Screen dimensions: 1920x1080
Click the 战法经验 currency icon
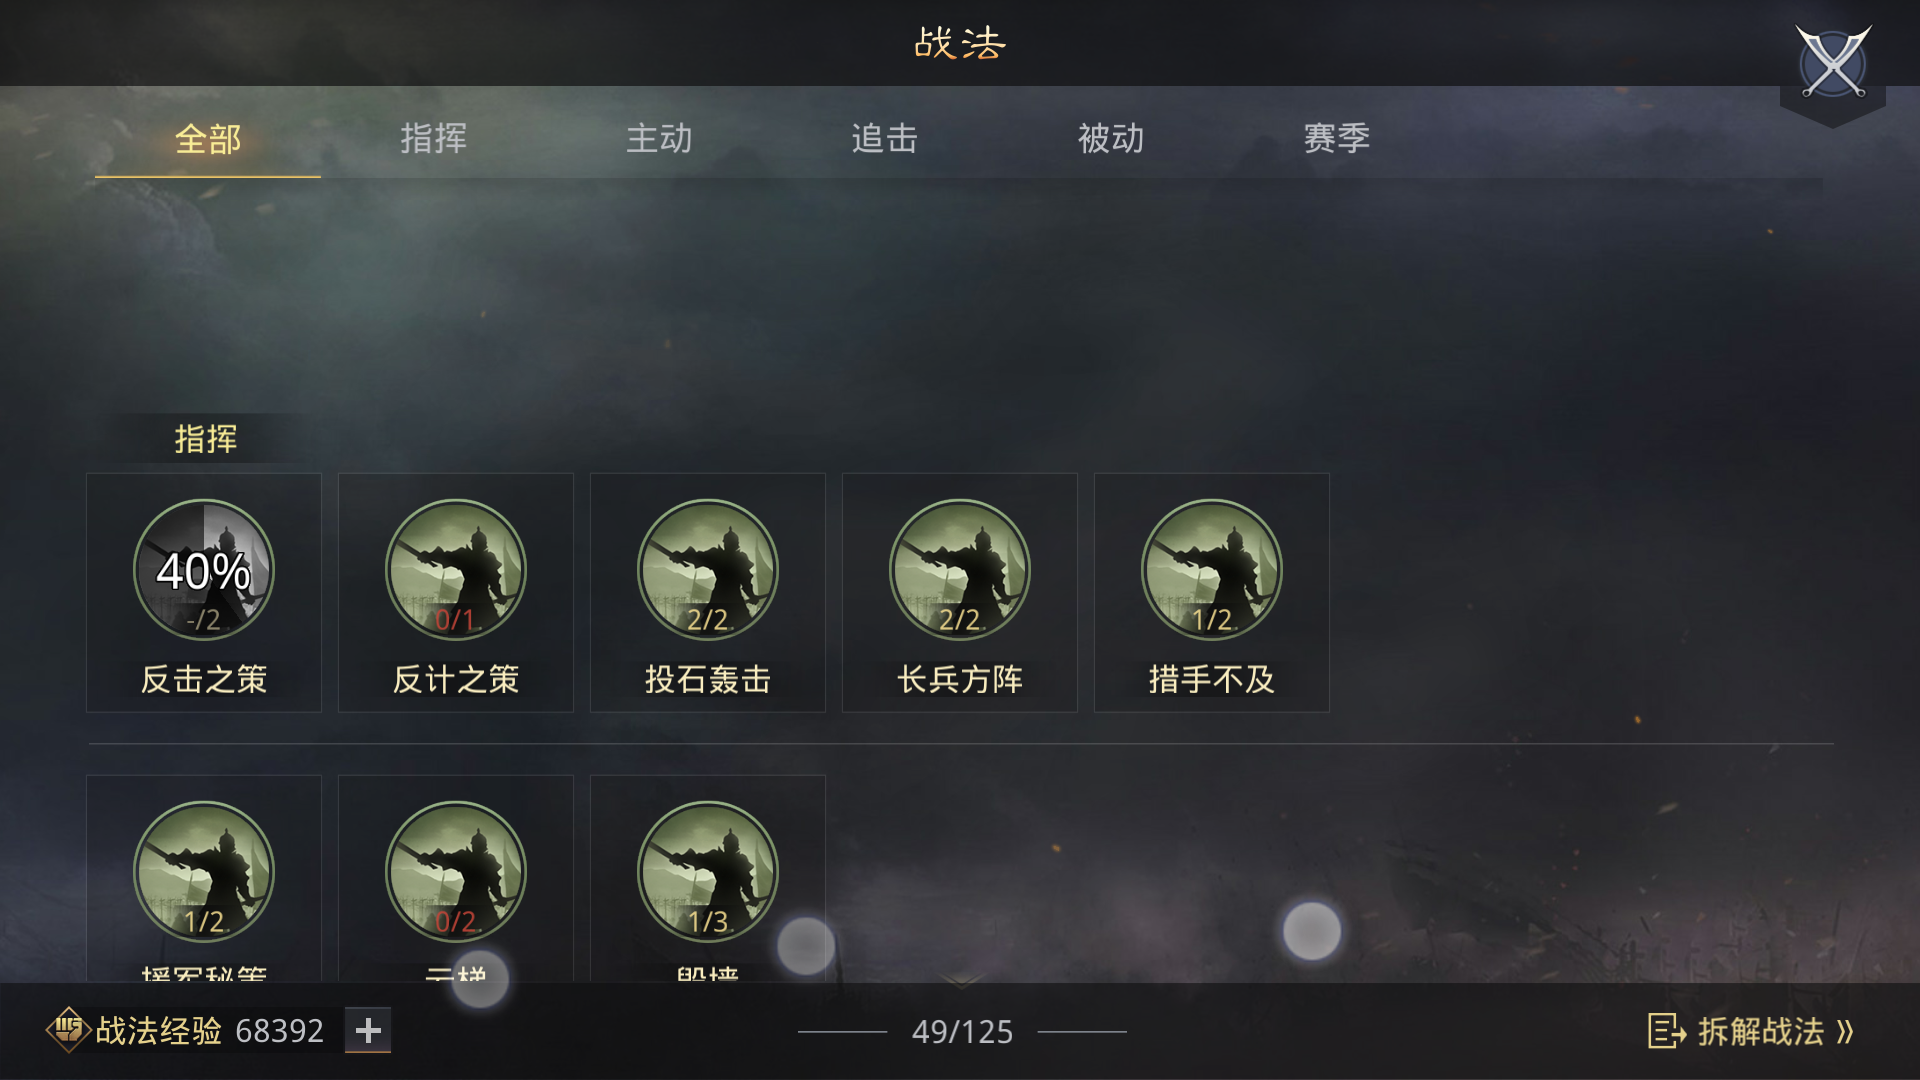coord(68,1029)
